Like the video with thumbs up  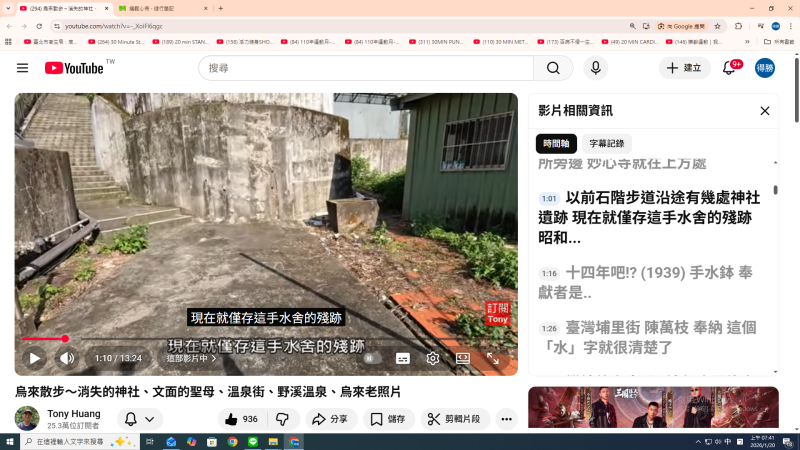coord(241,419)
